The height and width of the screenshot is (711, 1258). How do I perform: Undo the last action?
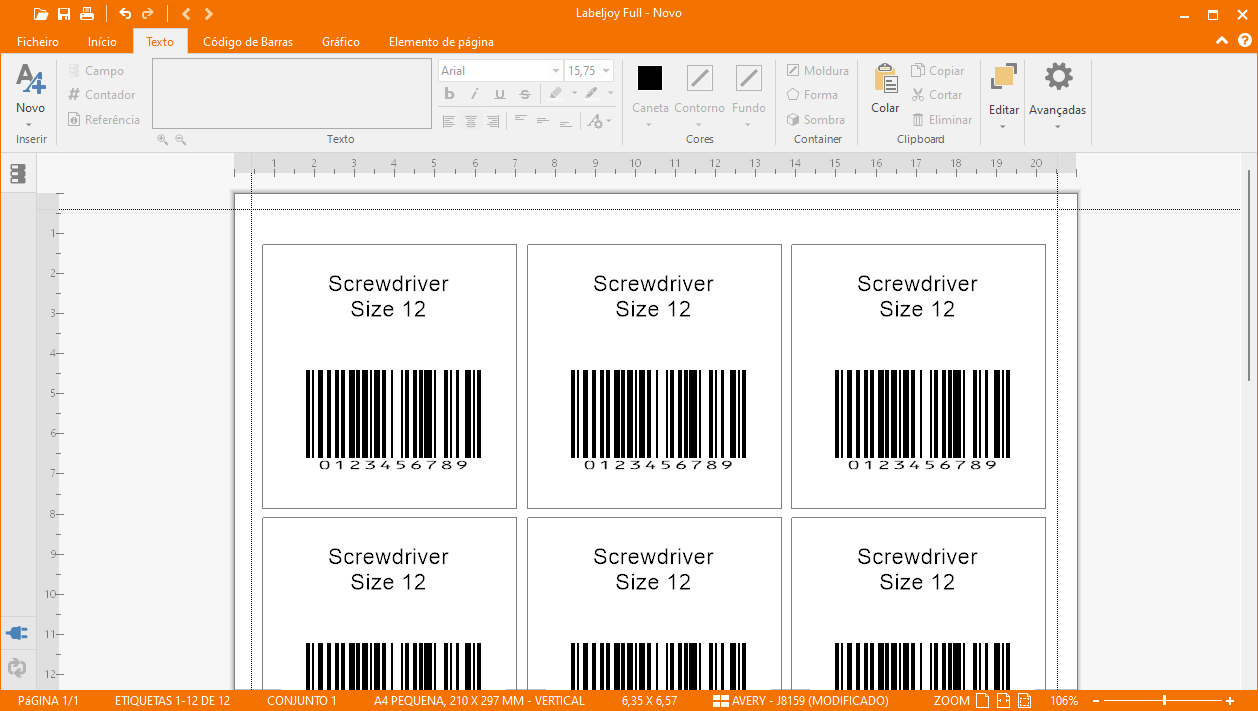tap(125, 14)
